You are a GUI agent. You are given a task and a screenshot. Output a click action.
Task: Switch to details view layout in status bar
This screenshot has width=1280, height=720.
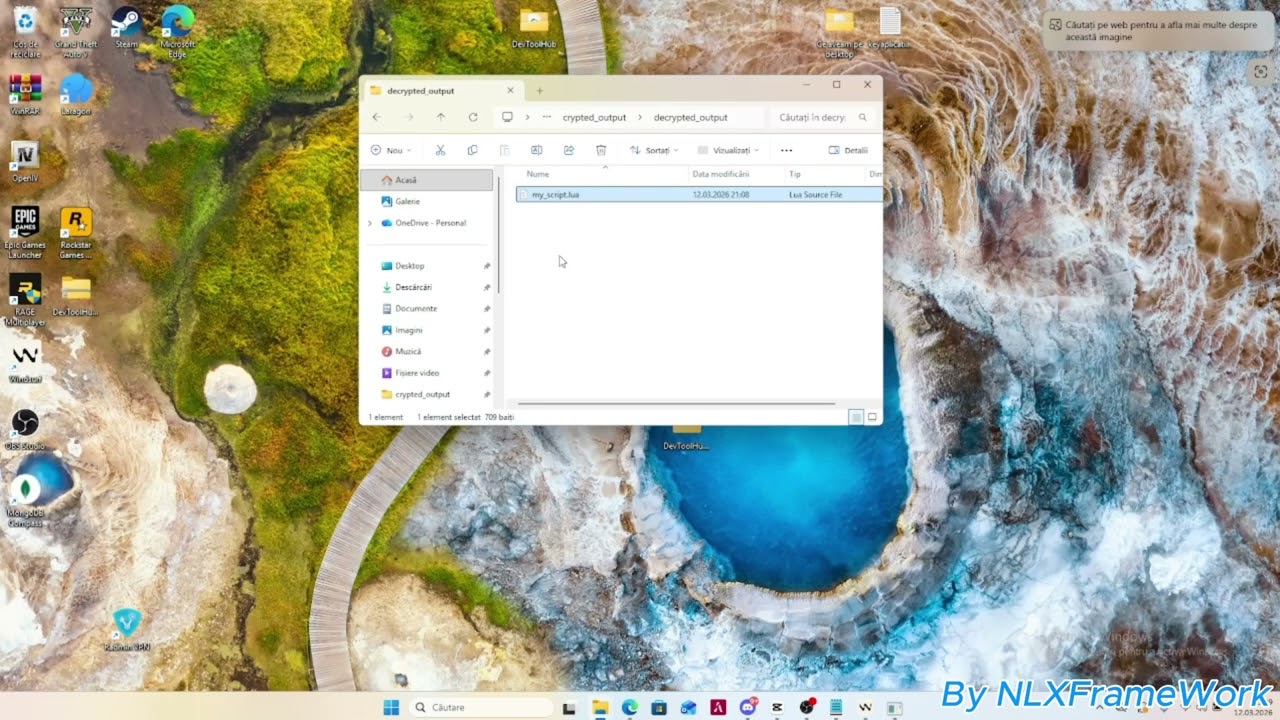tap(856, 416)
